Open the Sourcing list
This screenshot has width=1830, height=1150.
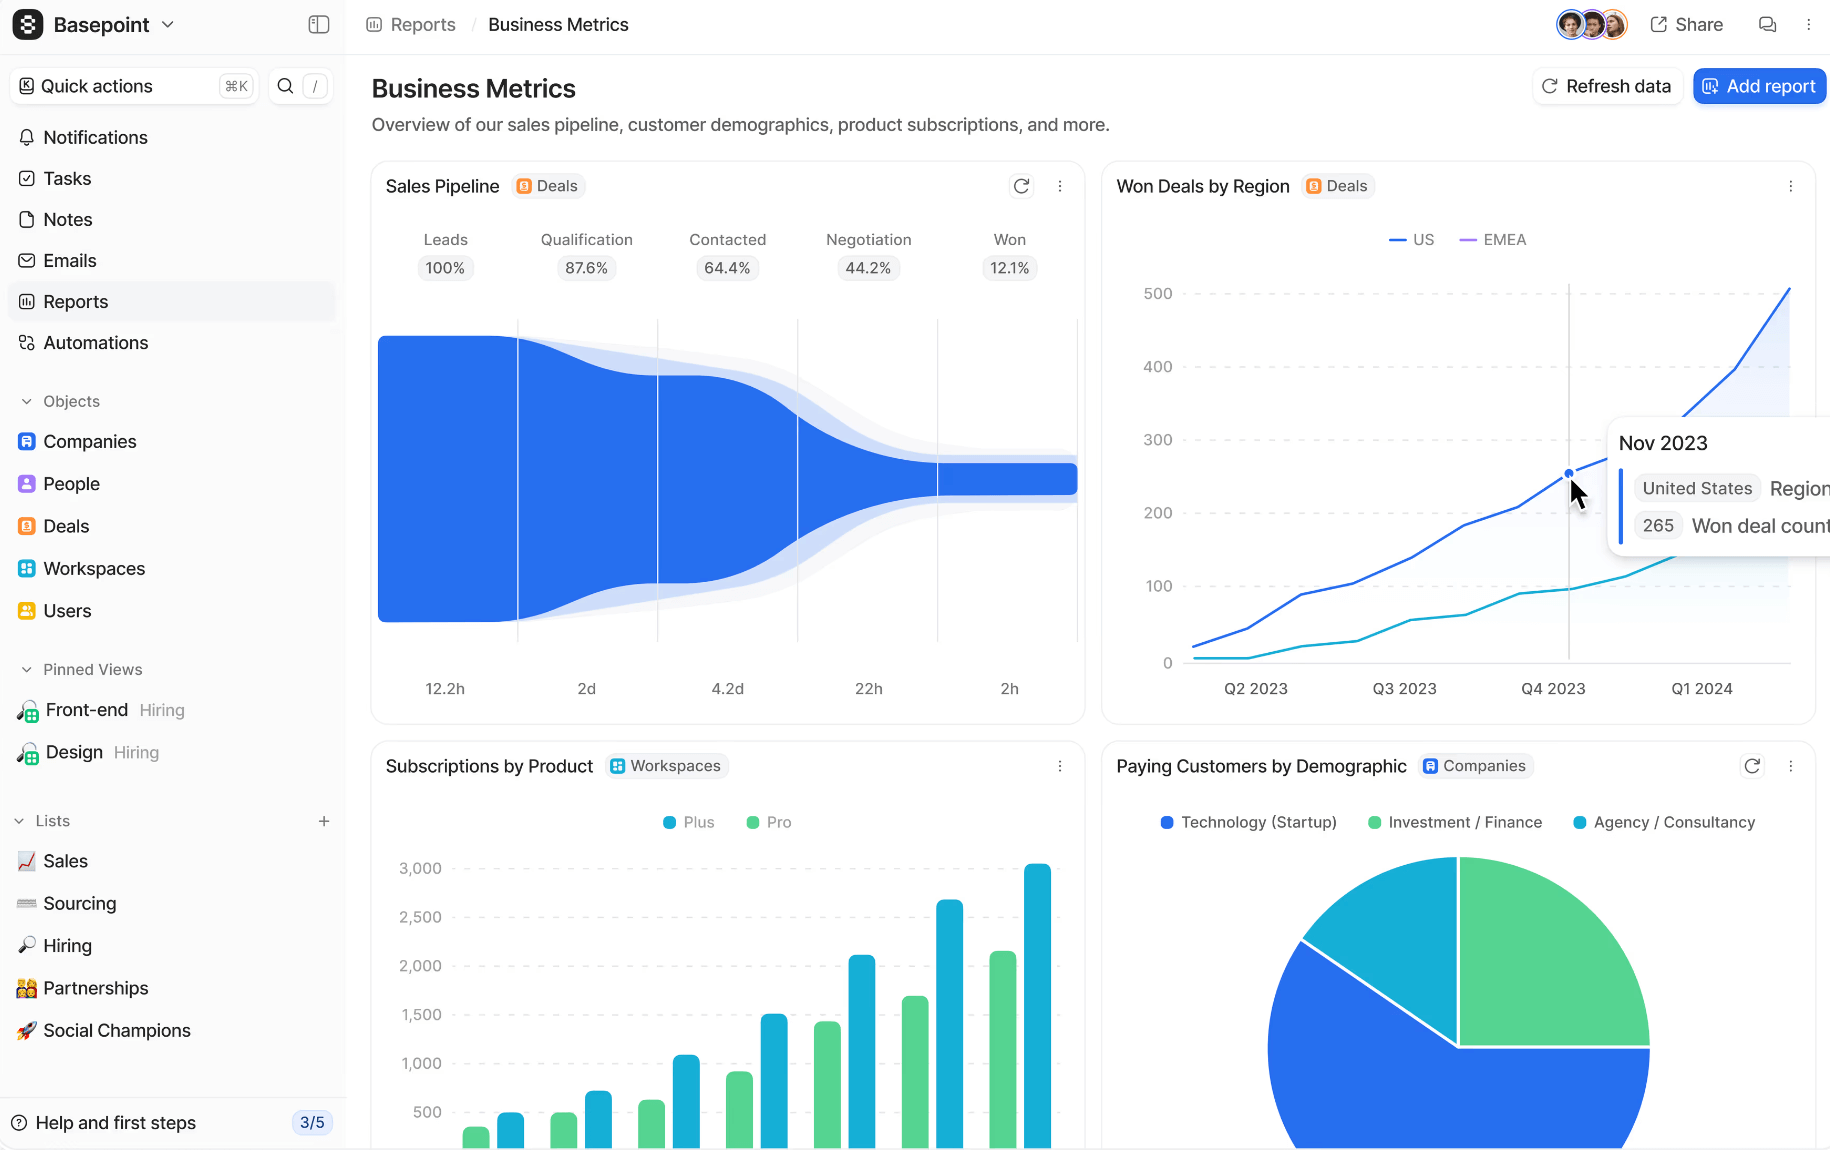coord(172,903)
